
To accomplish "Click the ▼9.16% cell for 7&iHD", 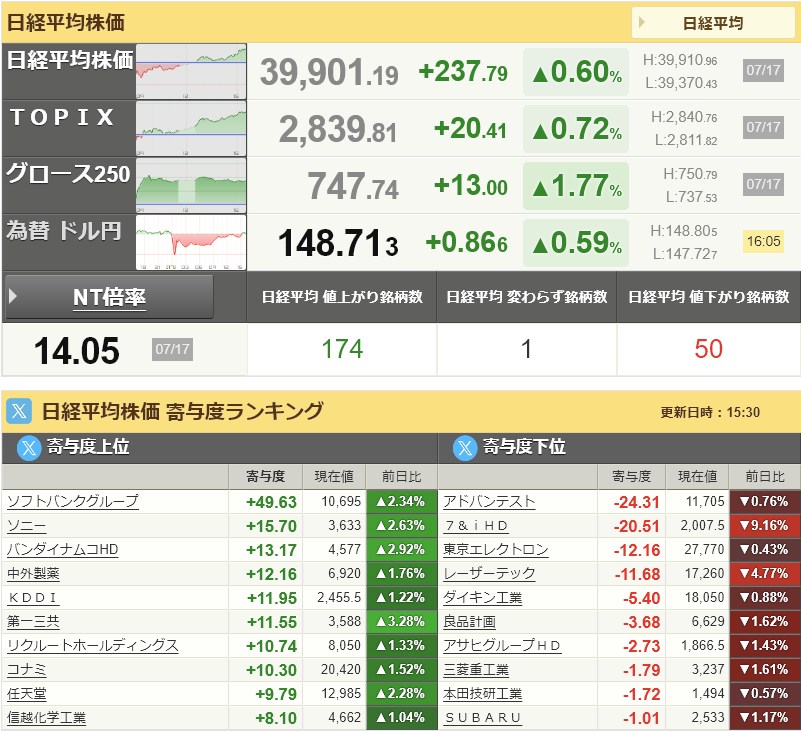I will tap(765, 525).
